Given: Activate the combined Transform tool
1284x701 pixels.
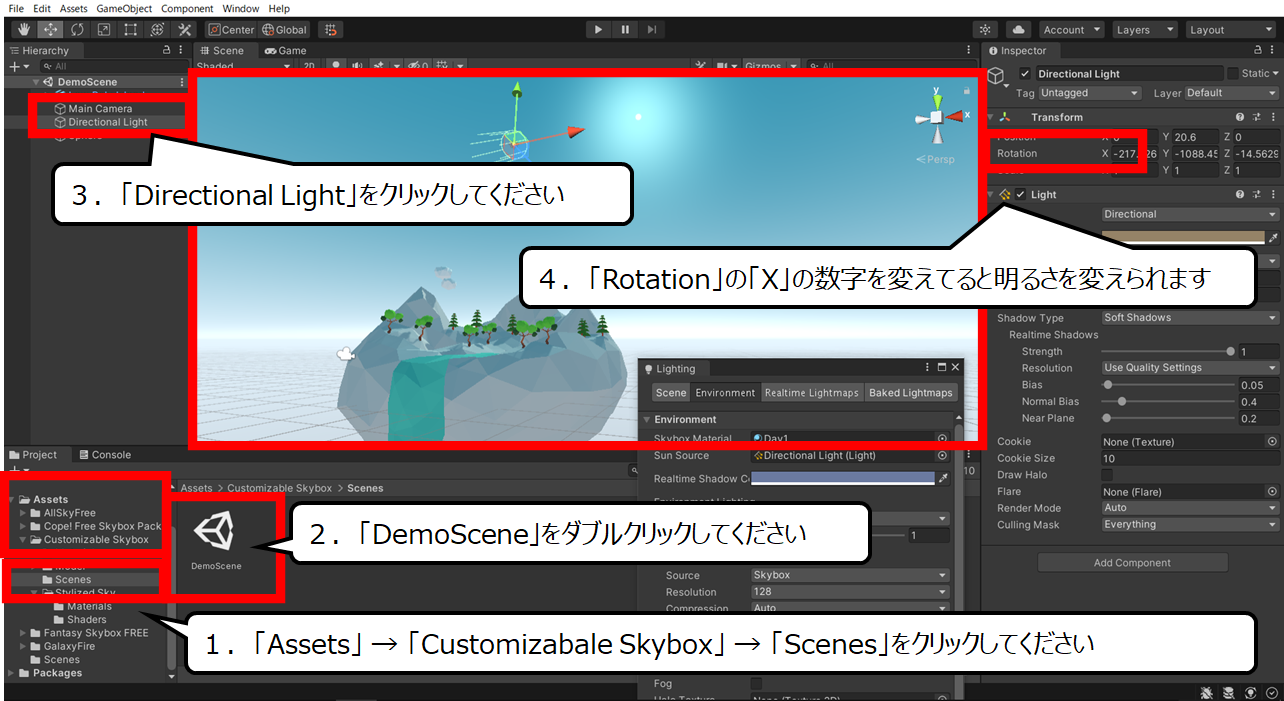Looking at the screenshot, I should click(157, 29).
